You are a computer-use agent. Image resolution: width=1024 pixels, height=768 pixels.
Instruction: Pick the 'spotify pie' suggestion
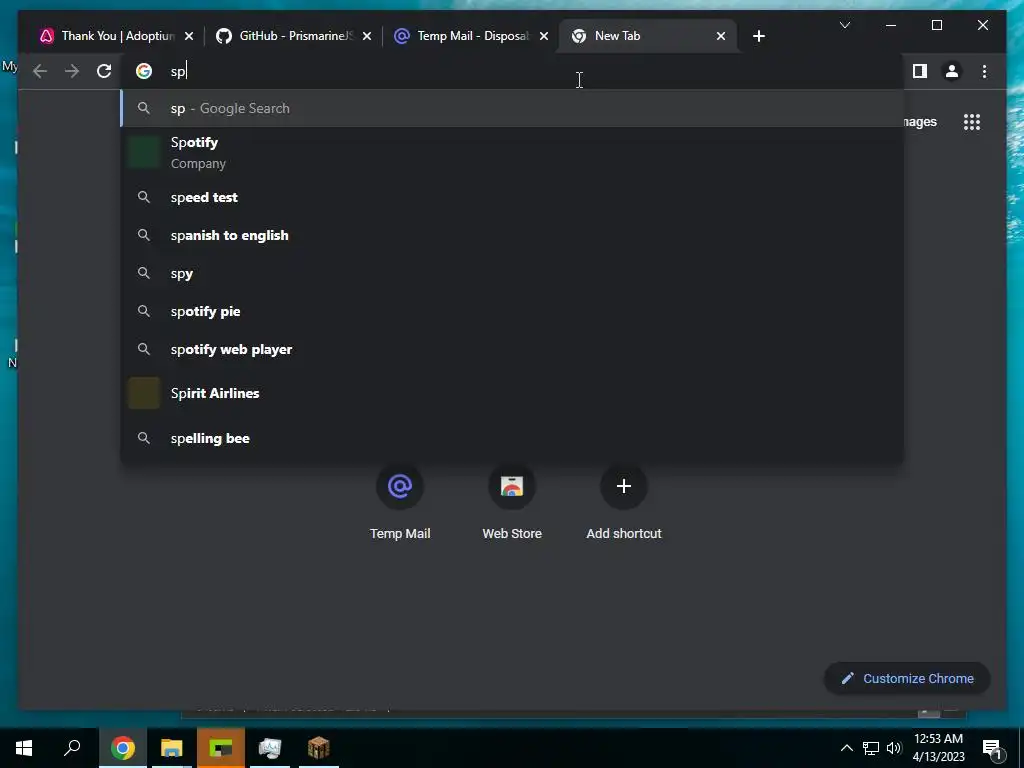coord(513,312)
